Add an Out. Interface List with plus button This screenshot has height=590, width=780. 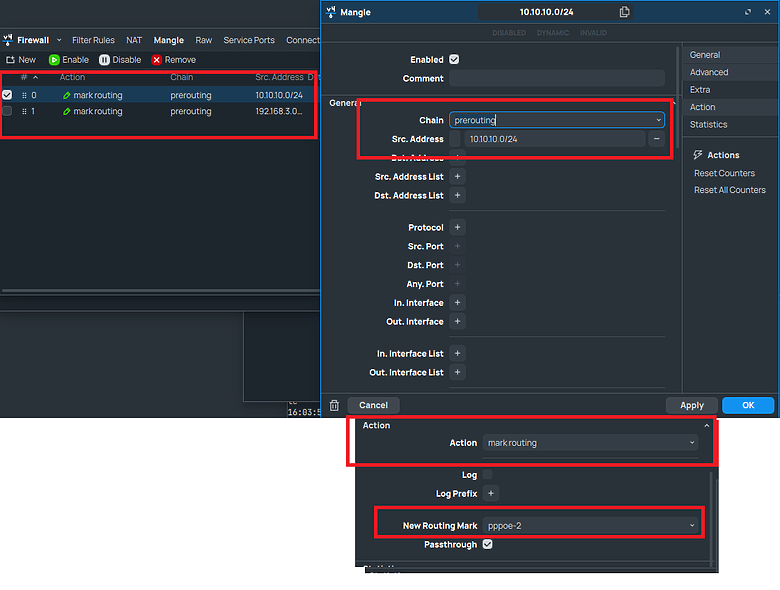tap(458, 372)
